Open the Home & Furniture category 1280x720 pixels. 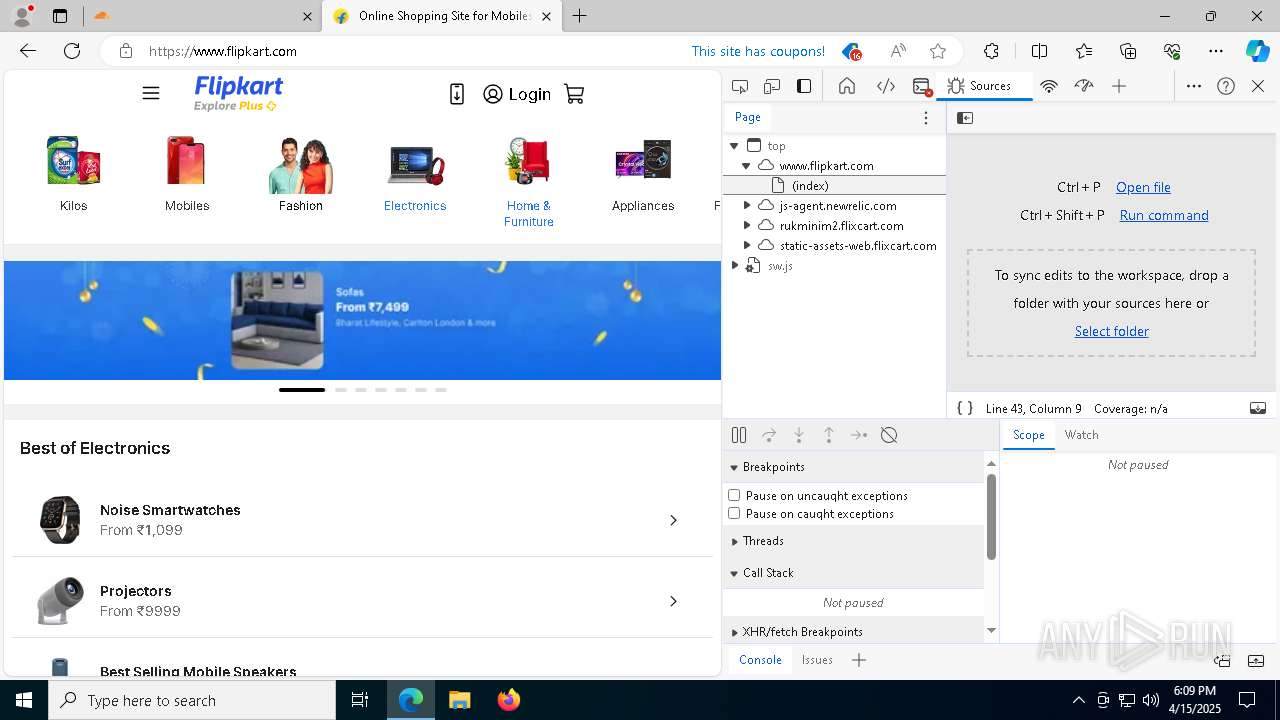click(x=529, y=183)
